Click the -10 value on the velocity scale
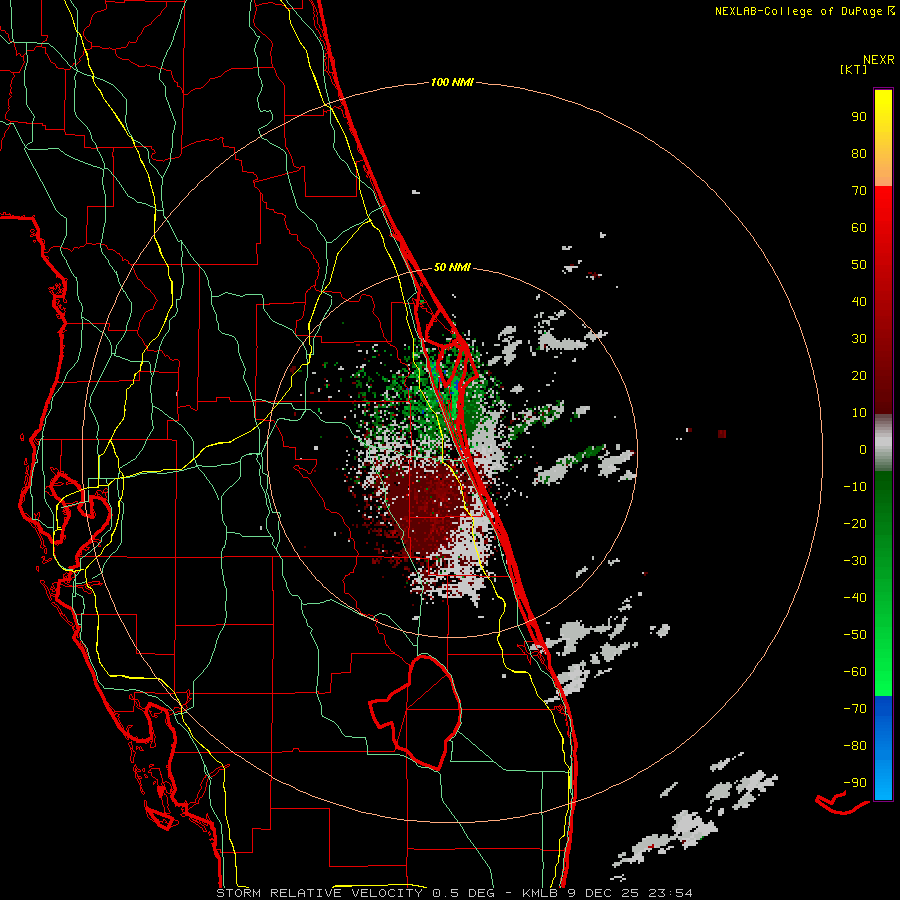This screenshot has width=900, height=900. pyautogui.click(x=855, y=487)
